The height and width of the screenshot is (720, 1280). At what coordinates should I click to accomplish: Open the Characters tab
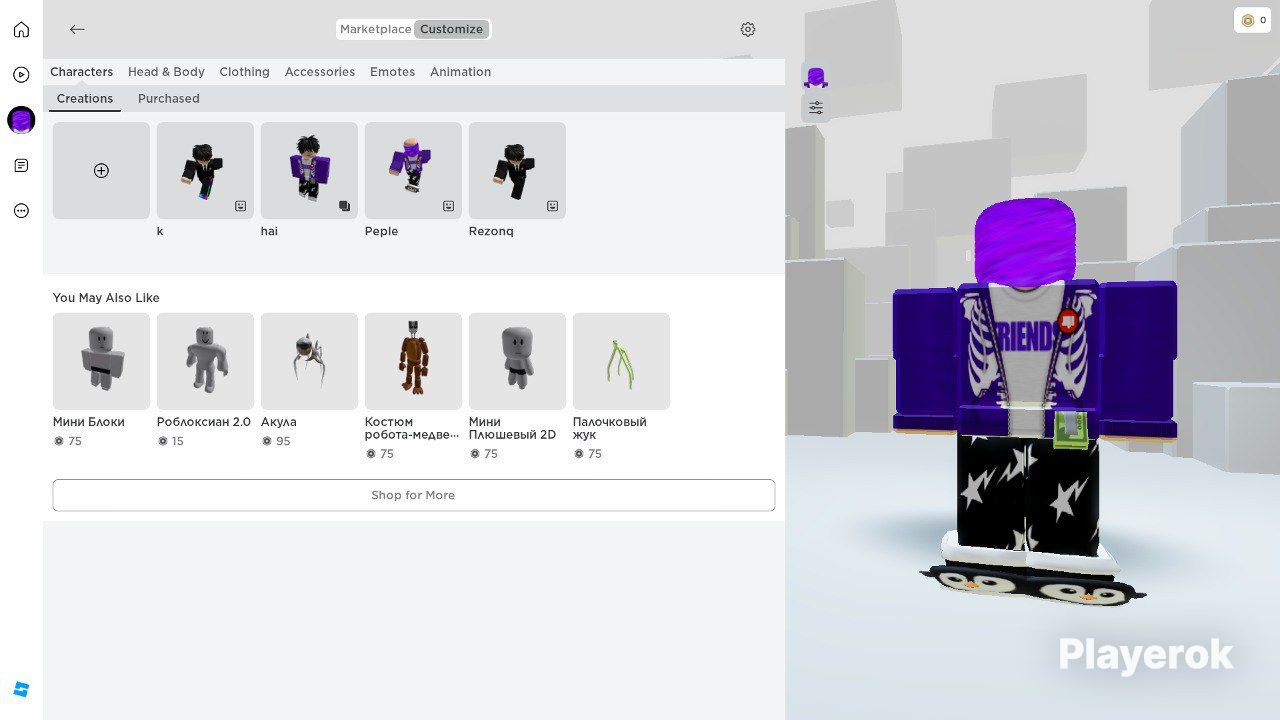pos(82,72)
